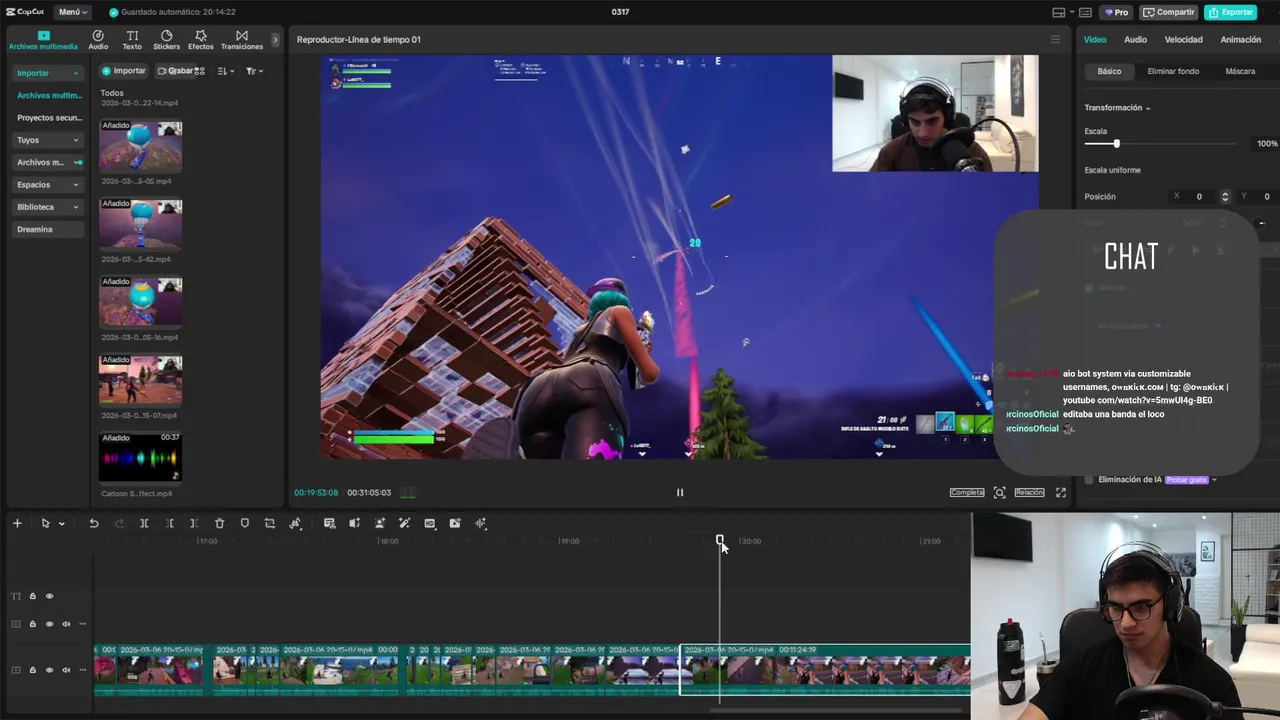Expand the Biblioteca section

[76, 207]
